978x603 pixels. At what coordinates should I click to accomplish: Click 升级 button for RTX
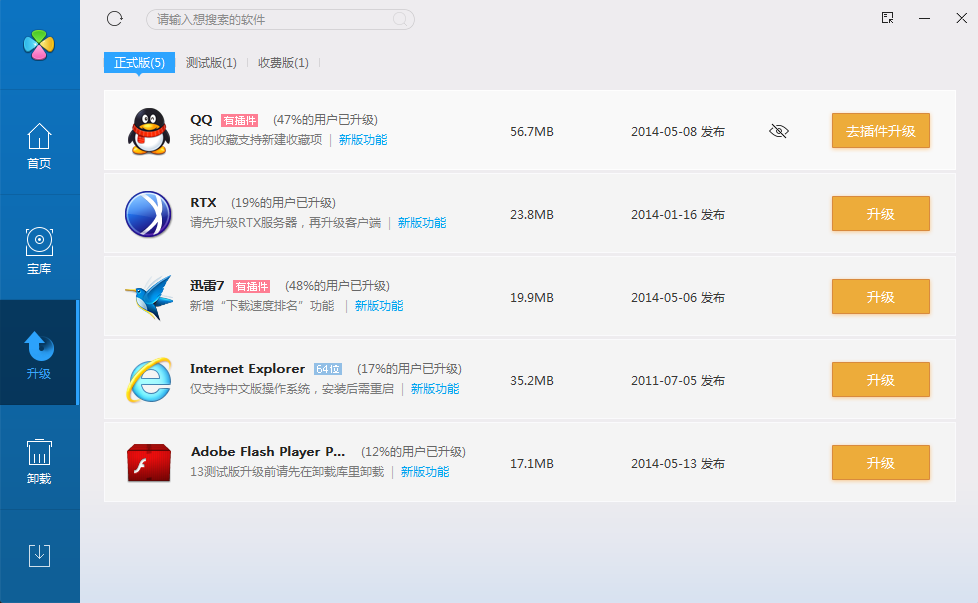(x=880, y=214)
